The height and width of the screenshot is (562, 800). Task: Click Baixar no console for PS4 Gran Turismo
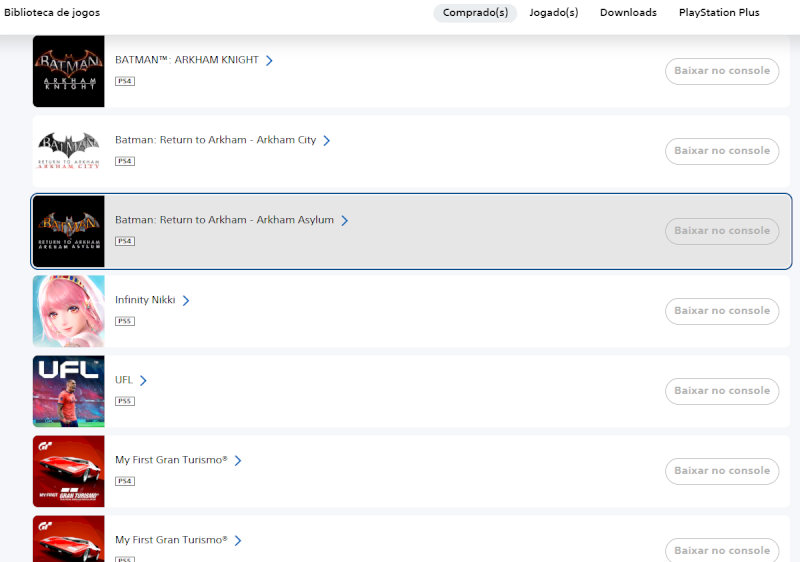click(x=722, y=471)
